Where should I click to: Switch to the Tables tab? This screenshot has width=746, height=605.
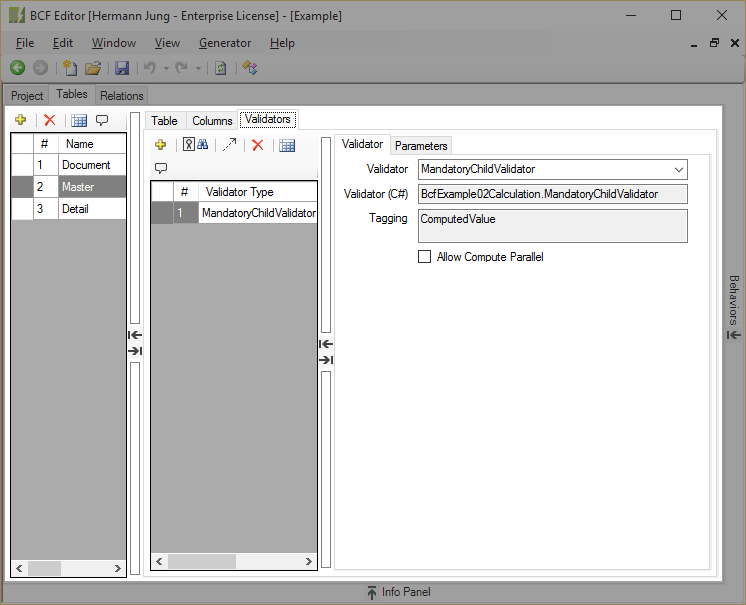click(72, 94)
